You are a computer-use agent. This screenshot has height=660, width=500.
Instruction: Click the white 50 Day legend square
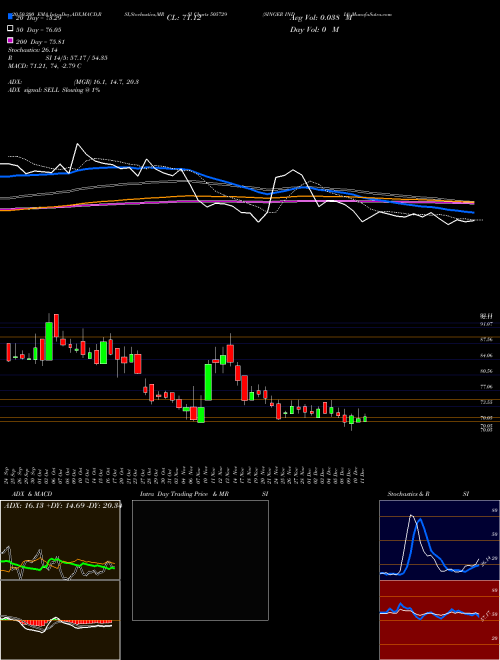10,29
